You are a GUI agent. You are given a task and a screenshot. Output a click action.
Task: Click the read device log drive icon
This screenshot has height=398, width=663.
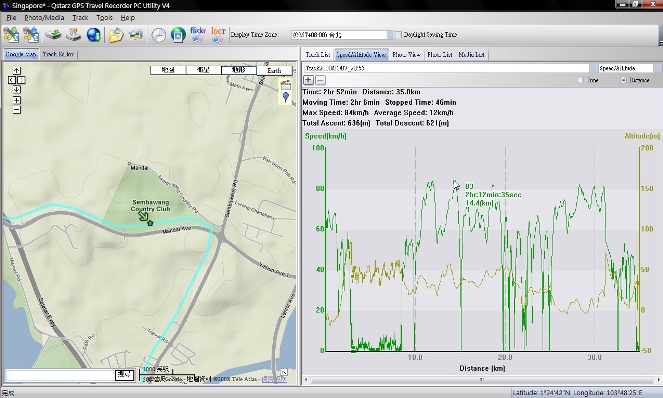tap(53, 35)
